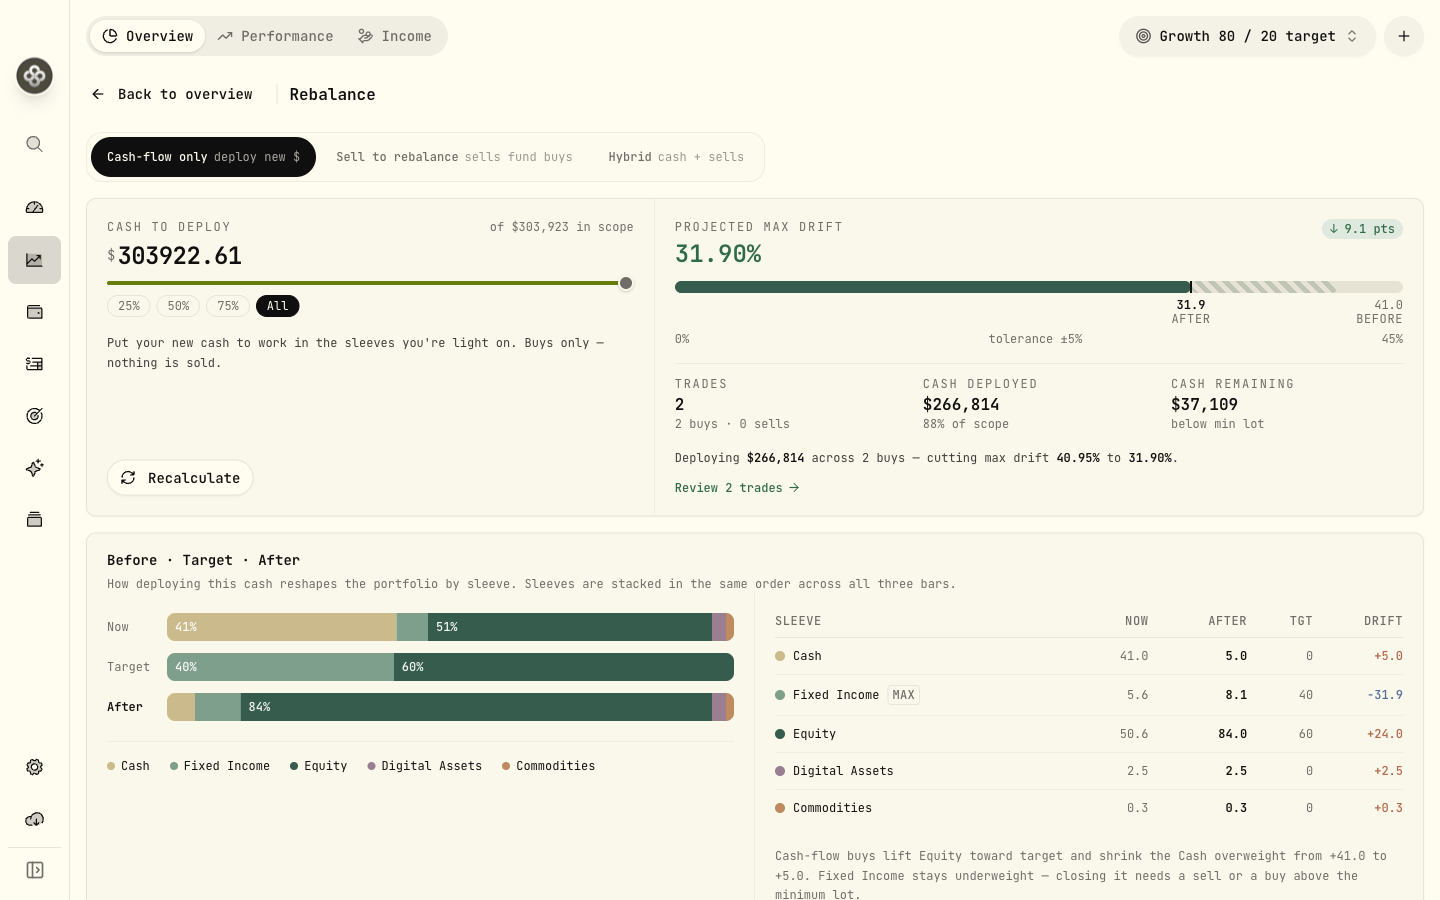Open the goals target icon

[34, 416]
